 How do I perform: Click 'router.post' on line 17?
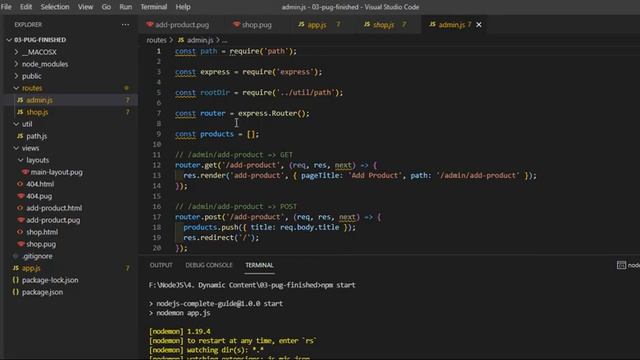pyautogui.click(x=198, y=217)
